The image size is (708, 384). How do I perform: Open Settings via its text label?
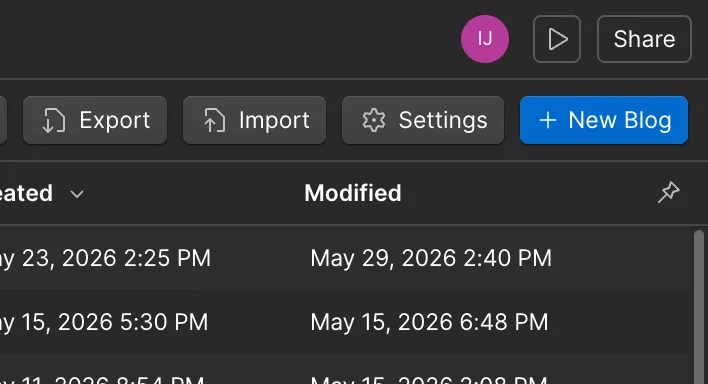pos(442,120)
